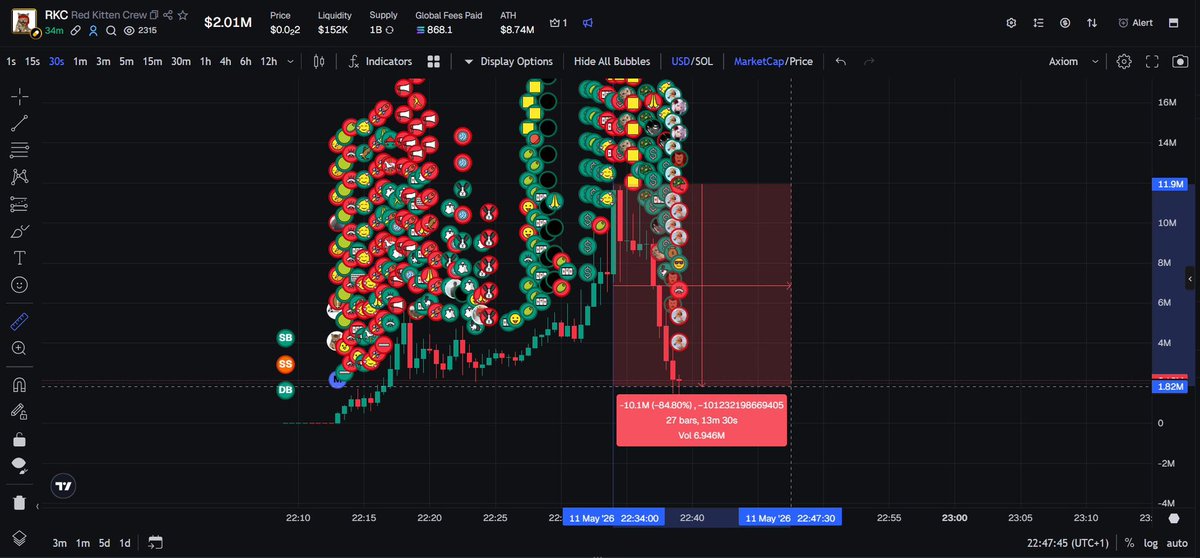Toggle MarketCap/Price chart mode
Viewport: 1200px width, 558px height.
click(x=773, y=61)
